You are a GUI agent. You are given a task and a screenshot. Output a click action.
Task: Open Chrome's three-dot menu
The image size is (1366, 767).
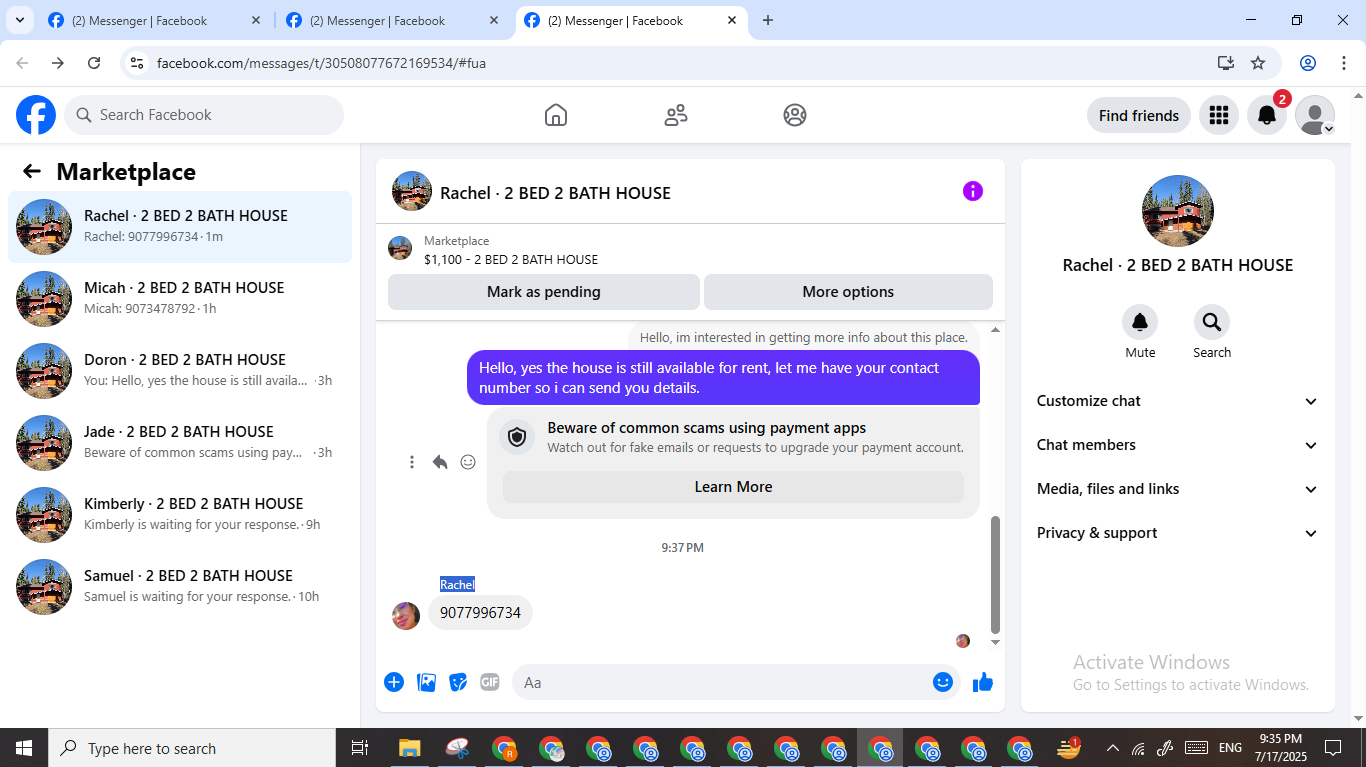click(x=1344, y=63)
